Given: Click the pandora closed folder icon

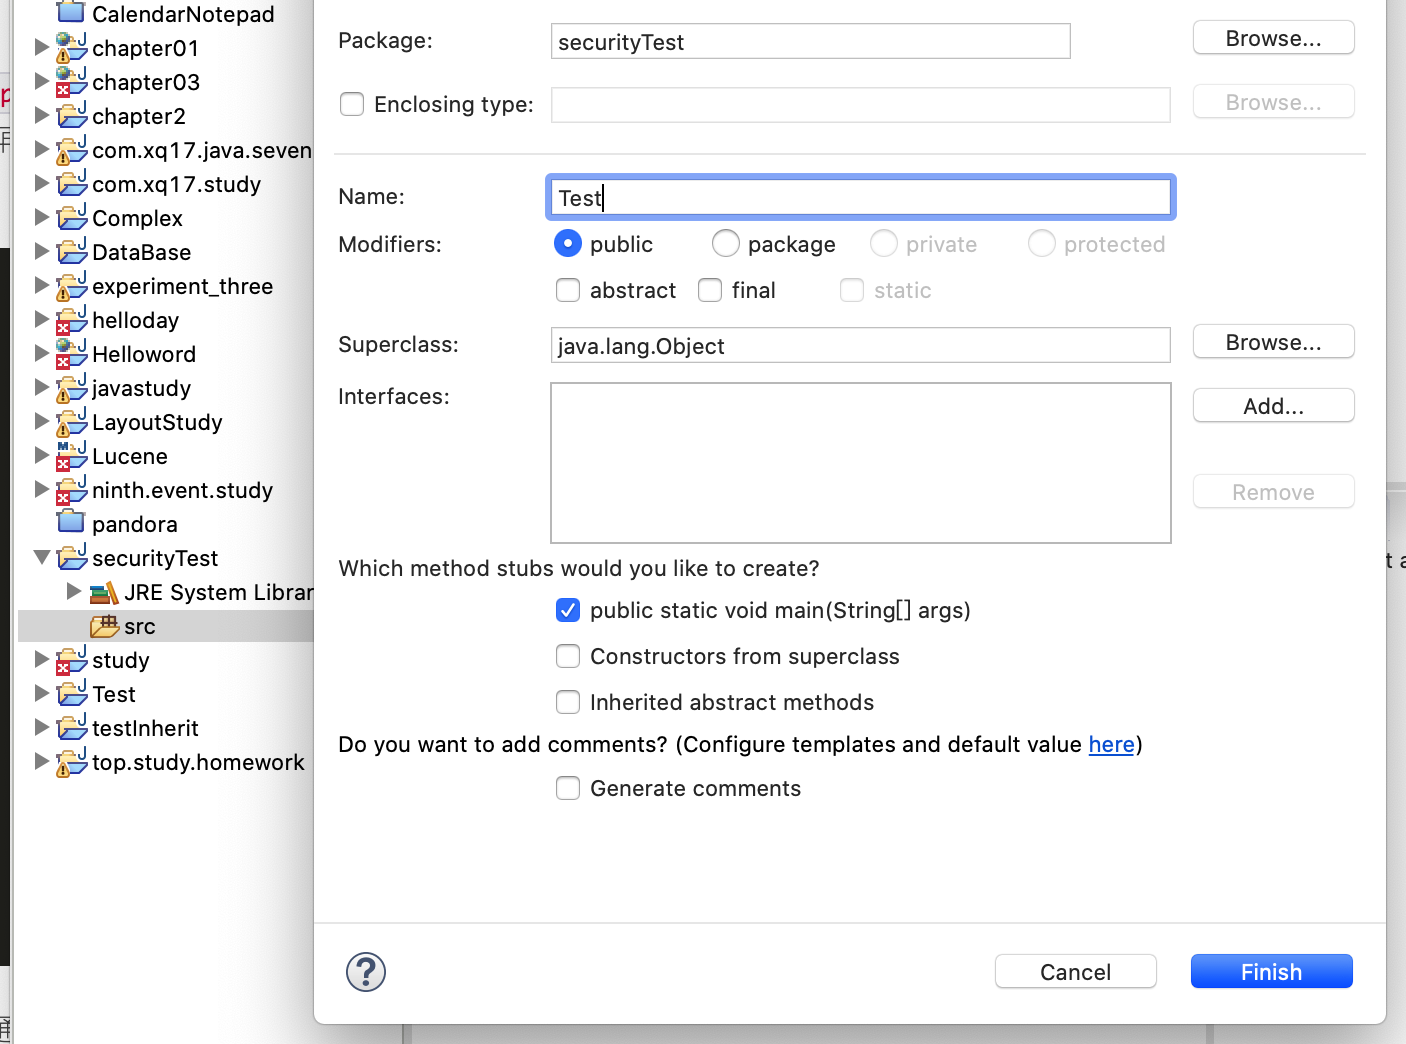Looking at the screenshot, I should click(71, 522).
